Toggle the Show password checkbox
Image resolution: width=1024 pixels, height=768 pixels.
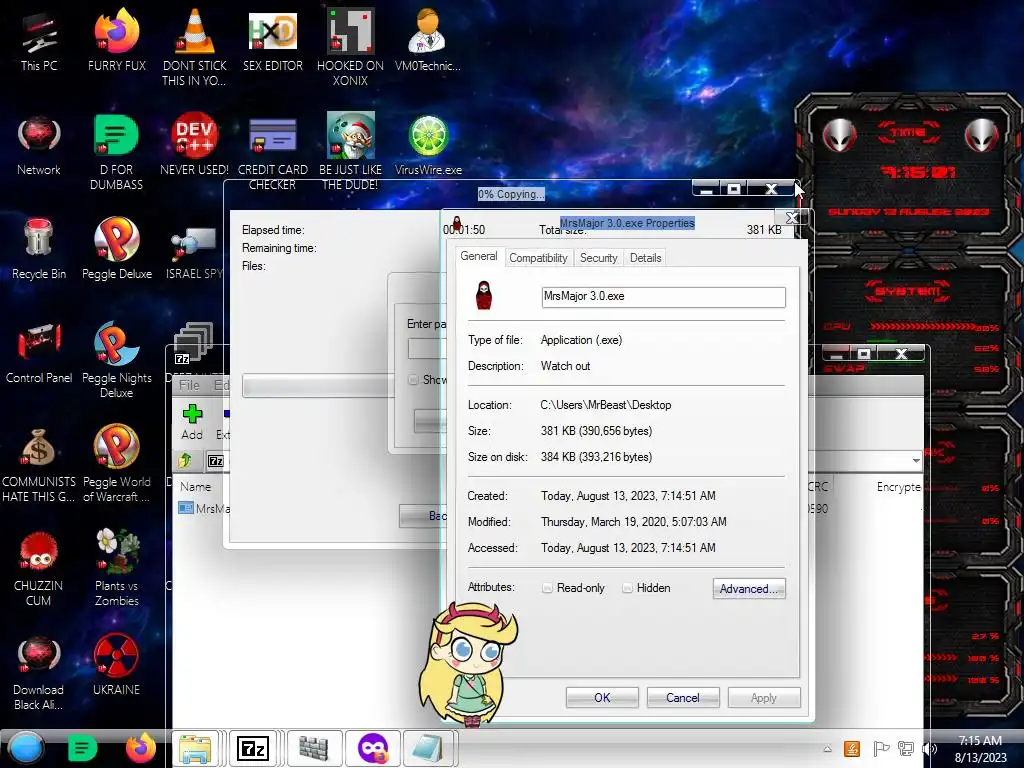pyautogui.click(x=413, y=379)
